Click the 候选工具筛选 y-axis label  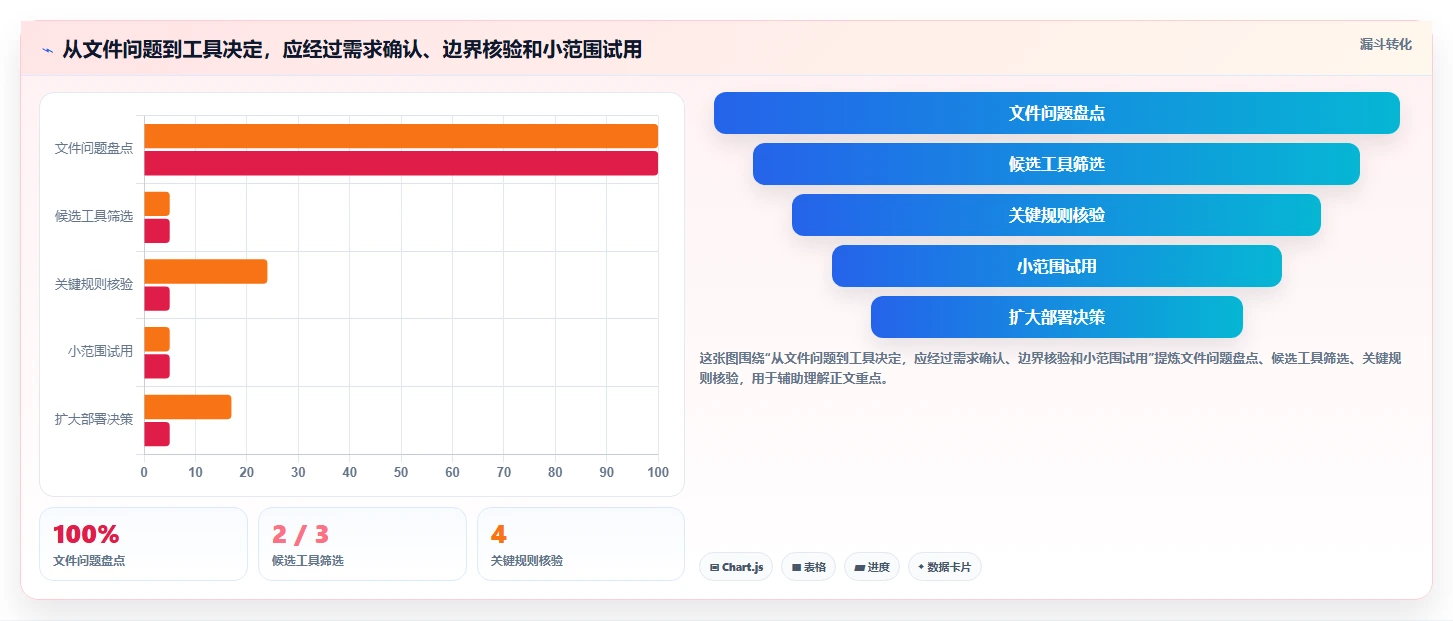94,216
